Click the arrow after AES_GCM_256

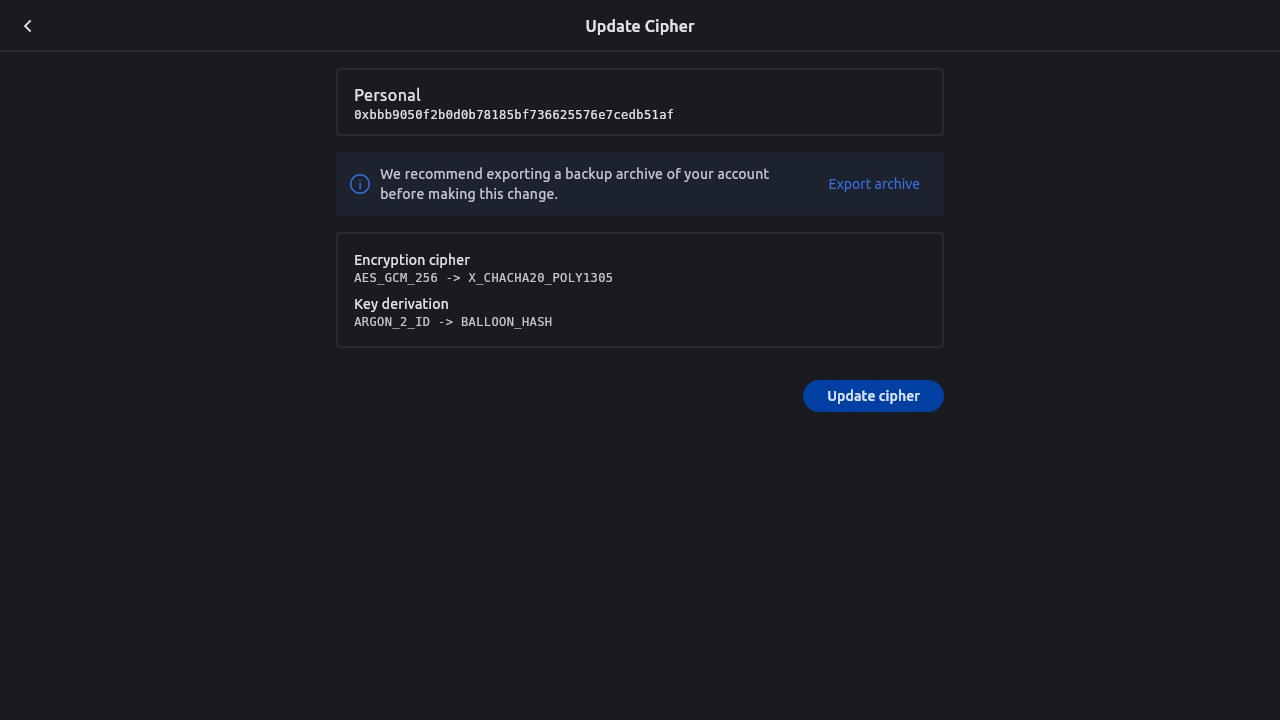[453, 278]
